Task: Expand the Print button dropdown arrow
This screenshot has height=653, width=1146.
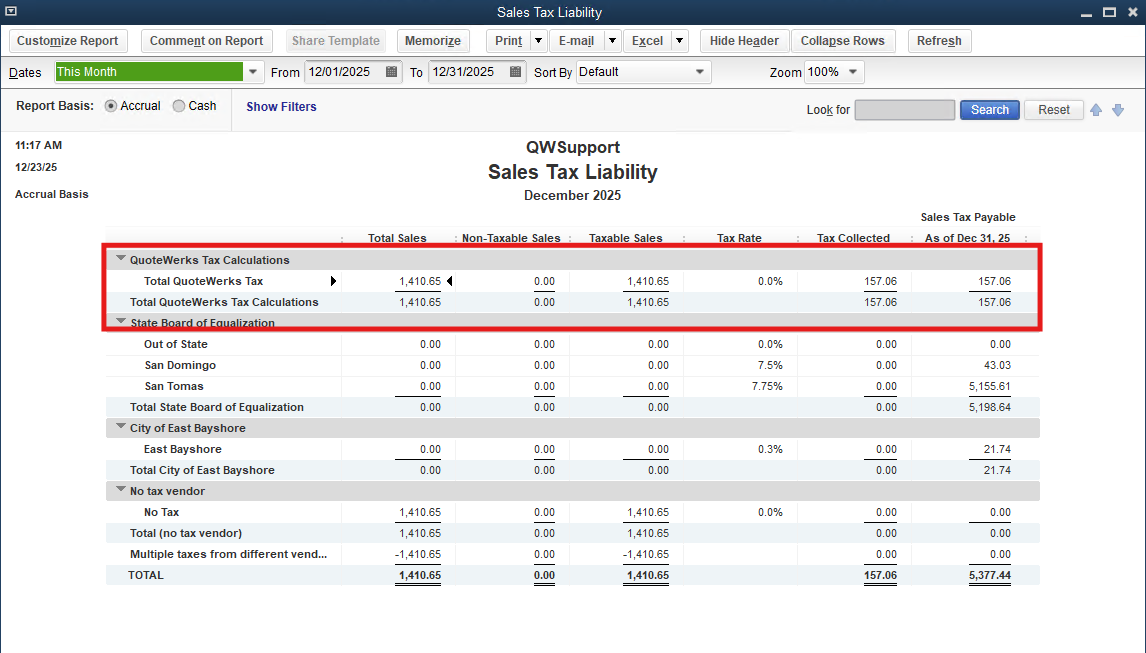Action: (538, 41)
